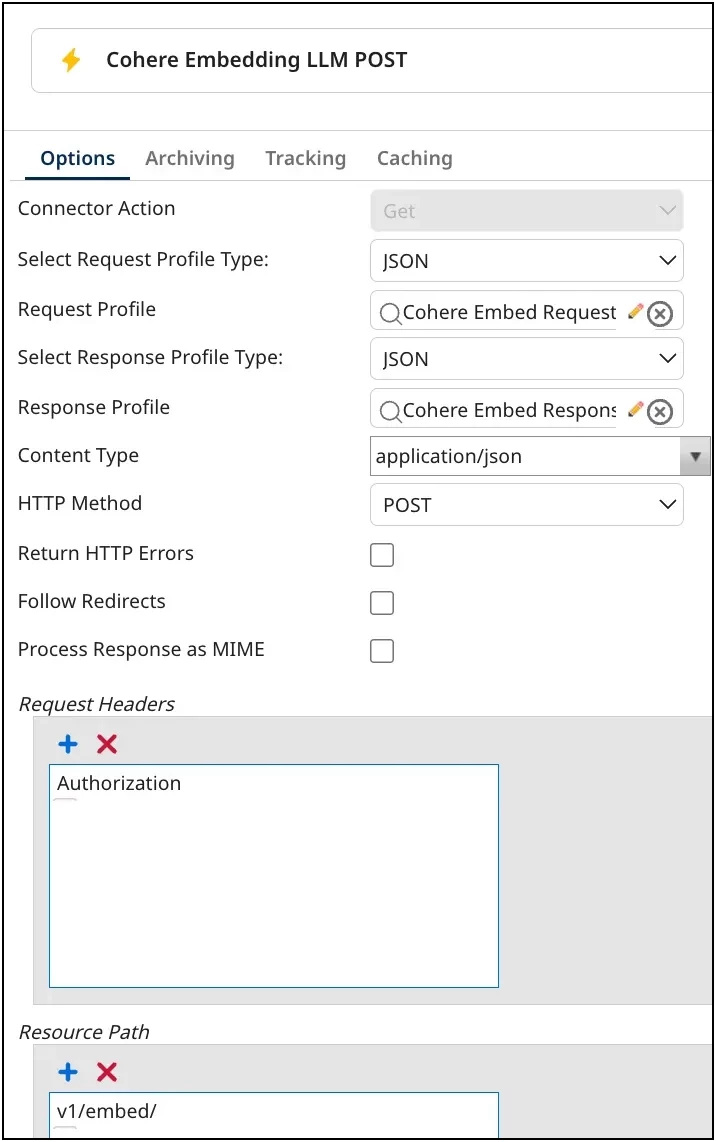Screen dimensions: 716x1142
Task: Add a new request header
Action: (x=68, y=744)
